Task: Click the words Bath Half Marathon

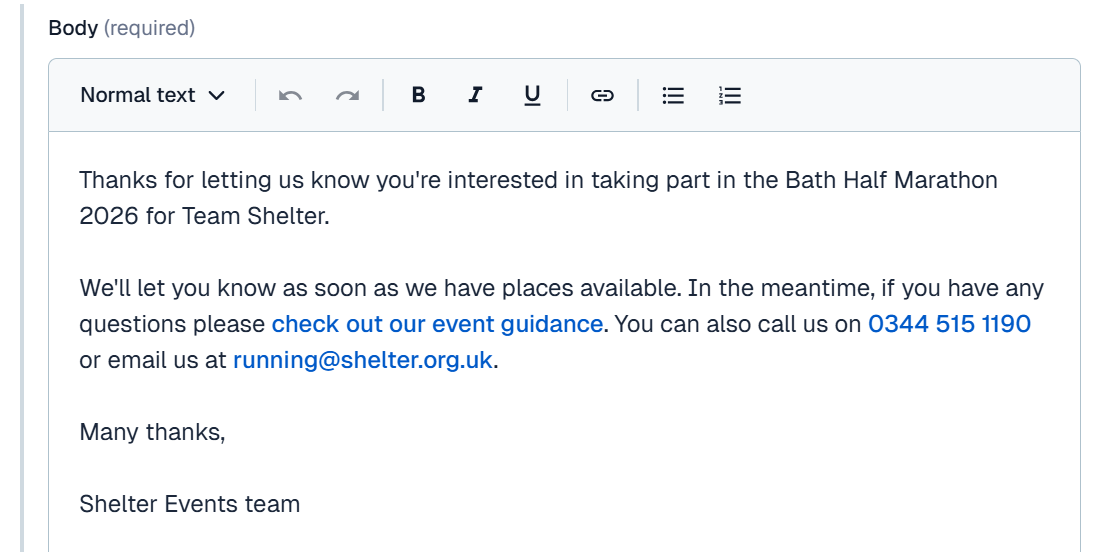Action: (x=891, y=180)
